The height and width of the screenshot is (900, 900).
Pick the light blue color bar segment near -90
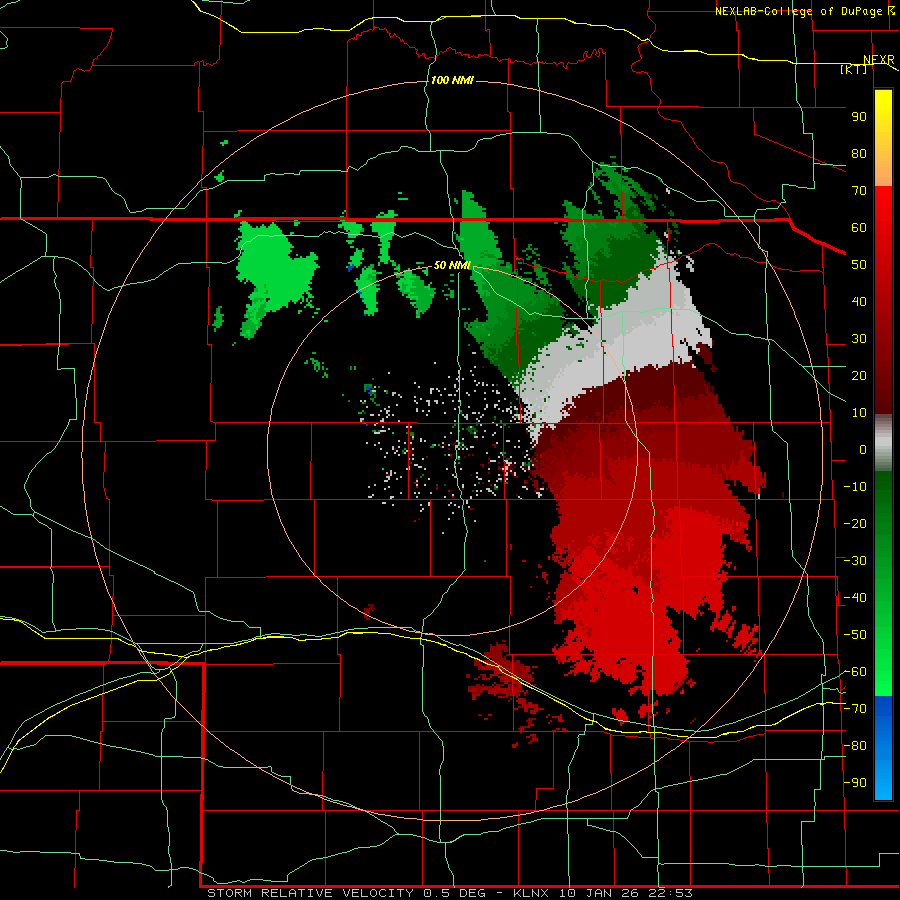tap(883, 781)
